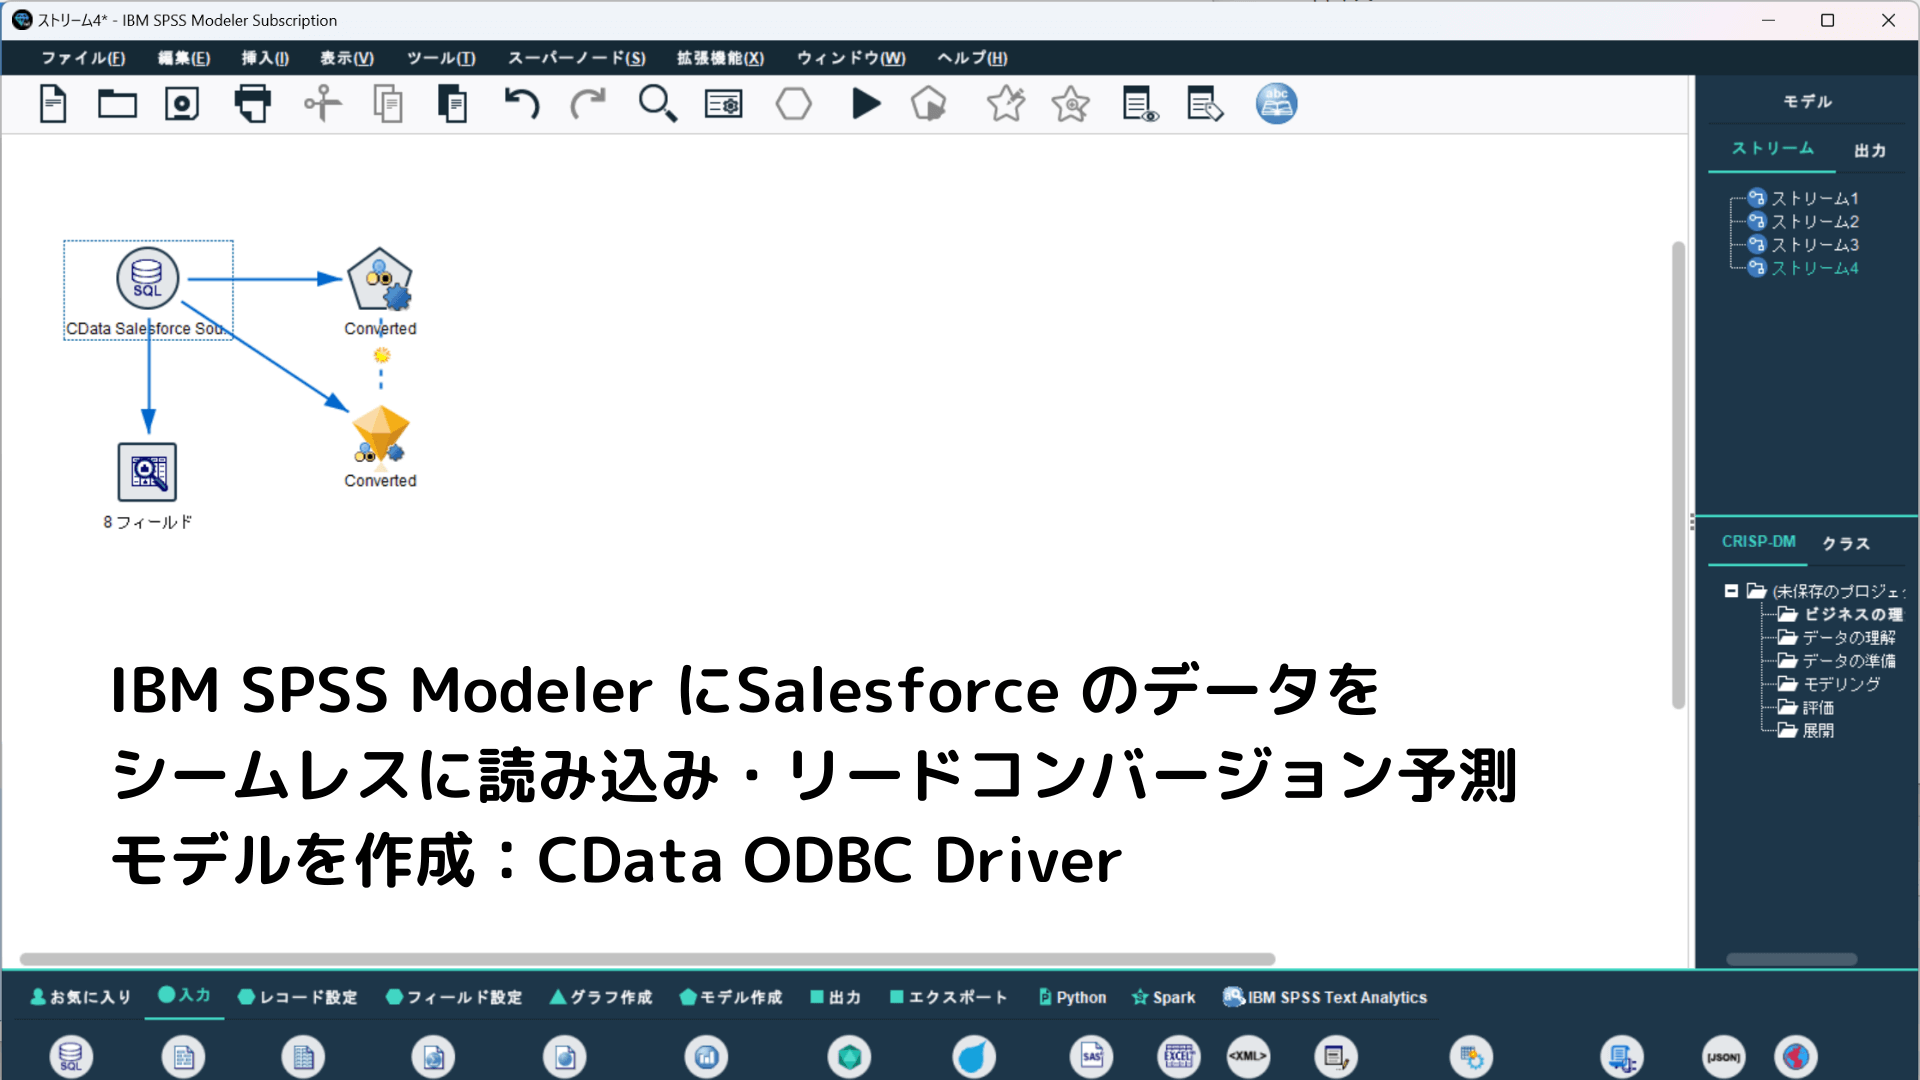
Task: Select the Excel source palette node
Action: pyautogui.click(x=1178, y=1056)
